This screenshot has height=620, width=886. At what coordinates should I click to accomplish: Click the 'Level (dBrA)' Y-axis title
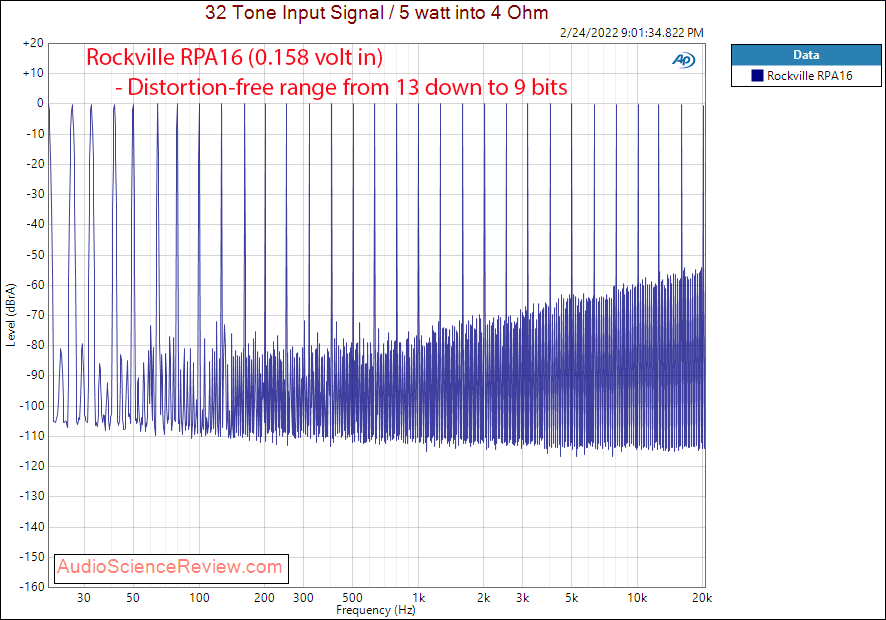pos(11,315)
